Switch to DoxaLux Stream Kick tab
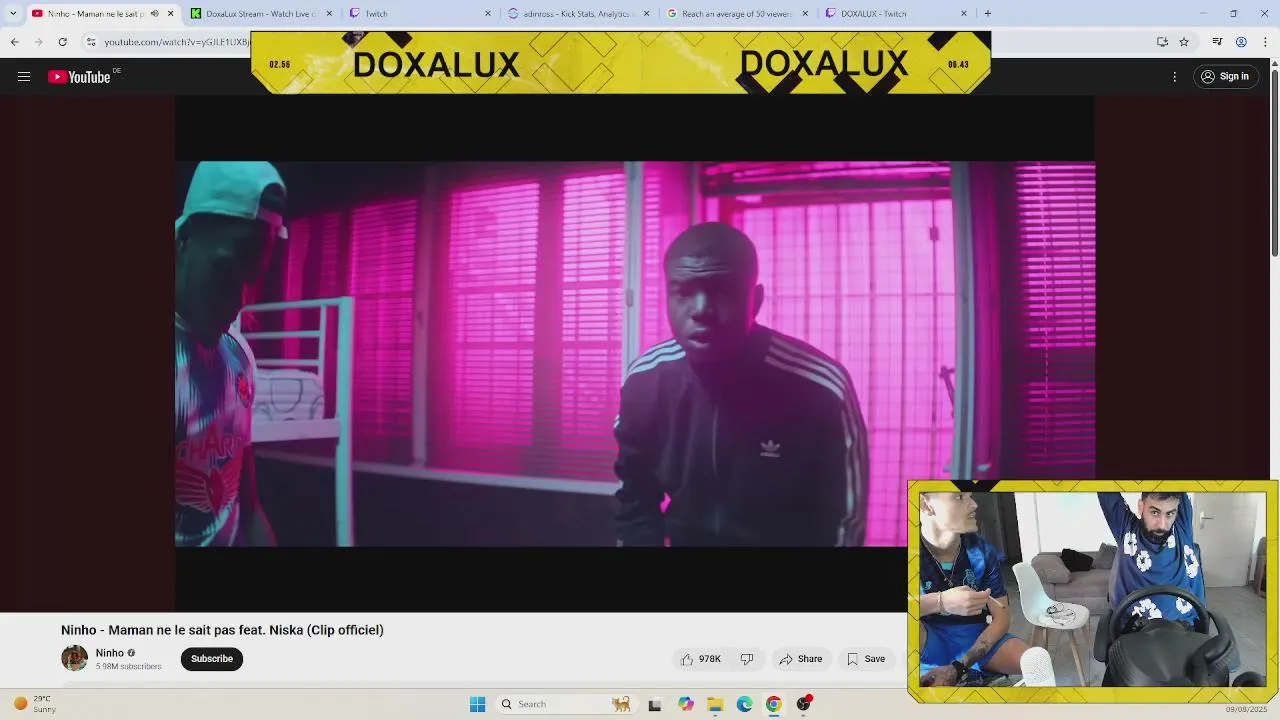Image resolution: width=1280 pixels, height=720 pixels. [x=262, y=14]
